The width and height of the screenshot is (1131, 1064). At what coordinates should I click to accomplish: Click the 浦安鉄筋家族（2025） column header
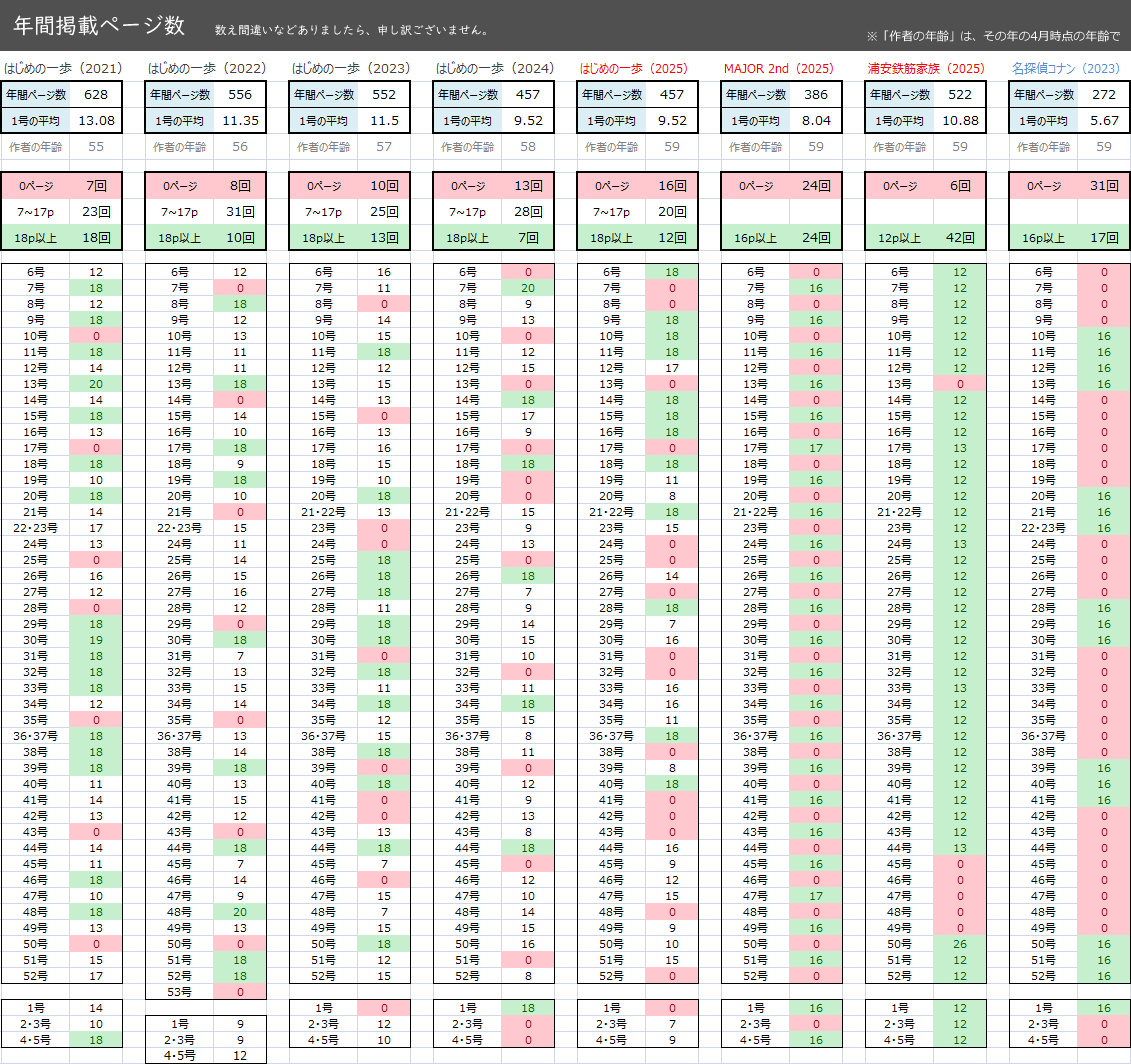926,69
